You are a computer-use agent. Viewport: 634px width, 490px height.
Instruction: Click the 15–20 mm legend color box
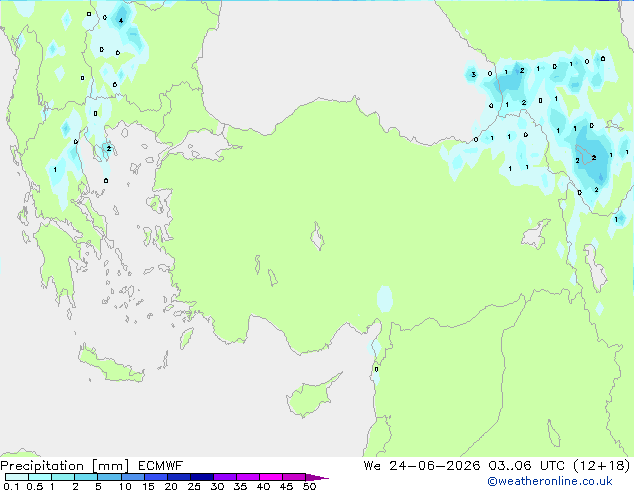[156, 477]
